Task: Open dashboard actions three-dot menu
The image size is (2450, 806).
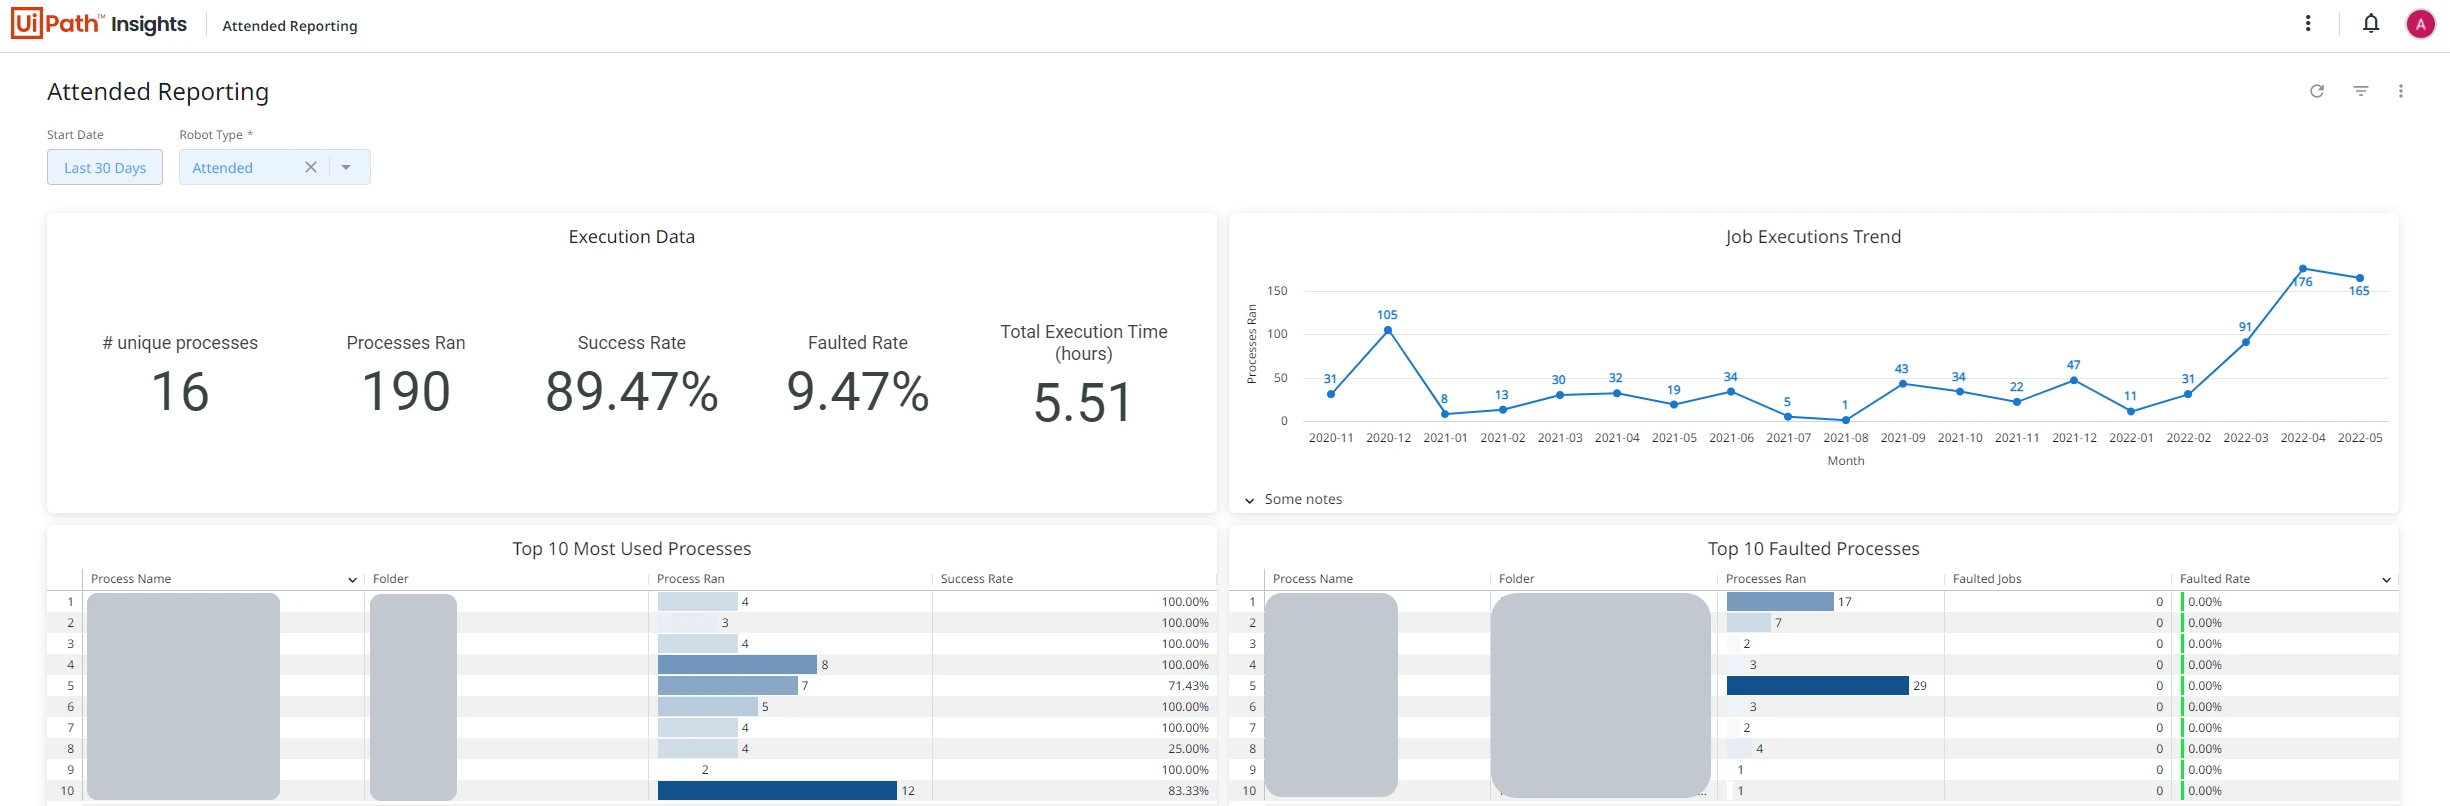Action: (x=2401, y=91)
